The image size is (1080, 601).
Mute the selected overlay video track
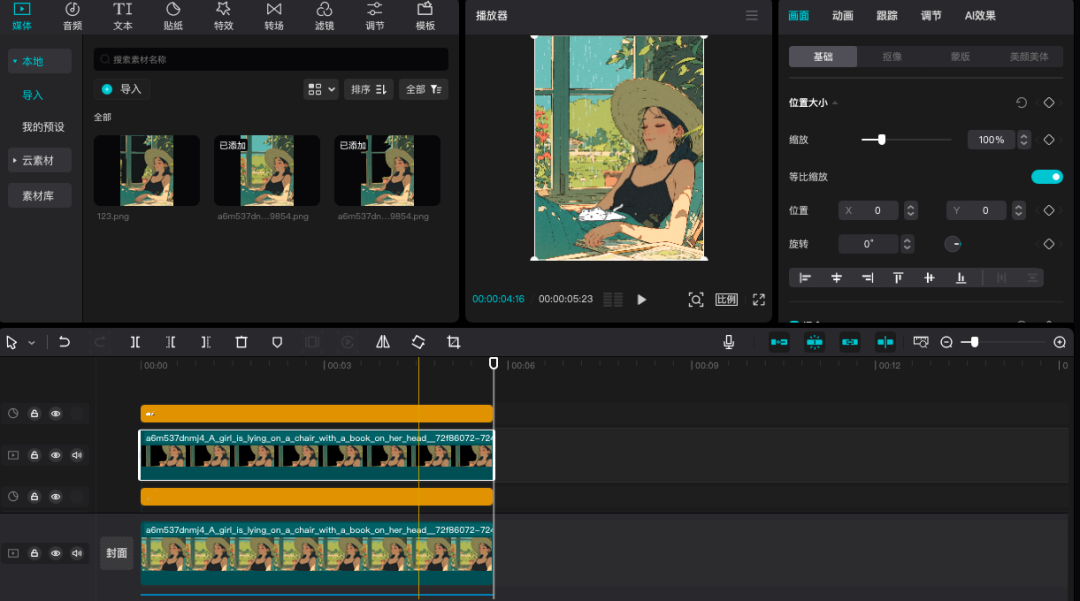pyautogui.click(x=77, y=455)
